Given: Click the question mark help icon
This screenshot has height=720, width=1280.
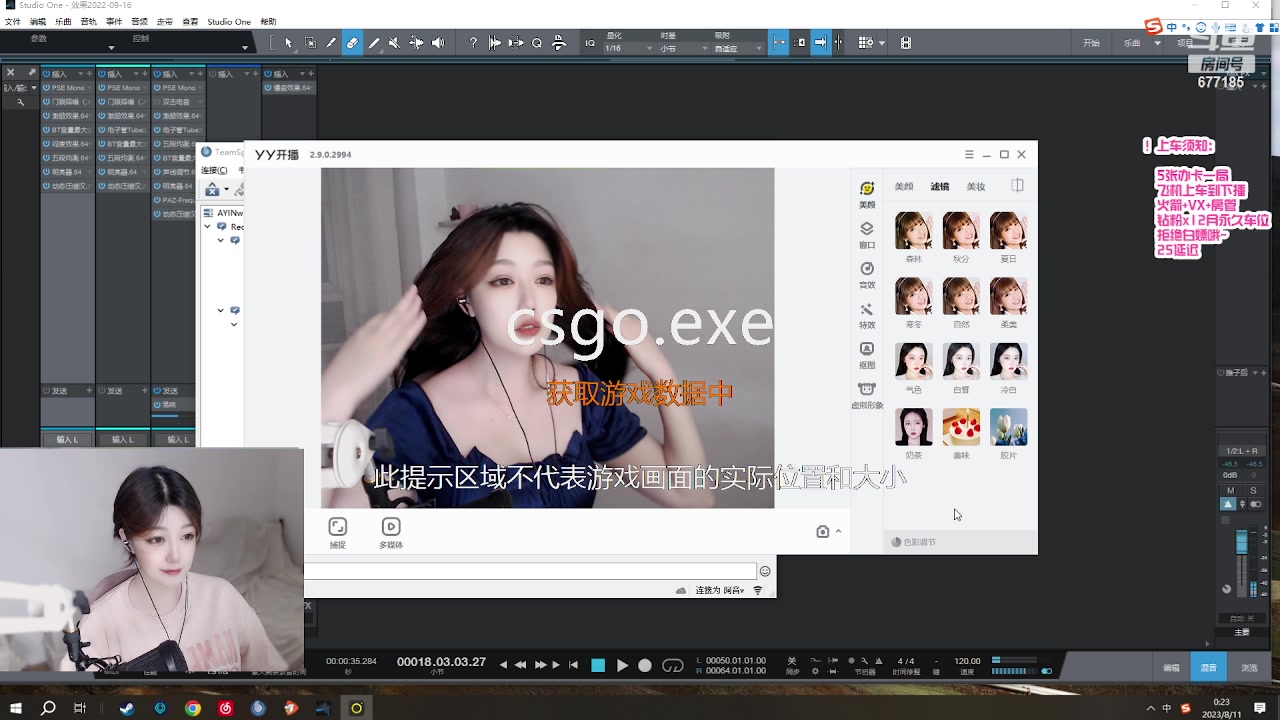Looking at the screenshot, I should point(473,43).
